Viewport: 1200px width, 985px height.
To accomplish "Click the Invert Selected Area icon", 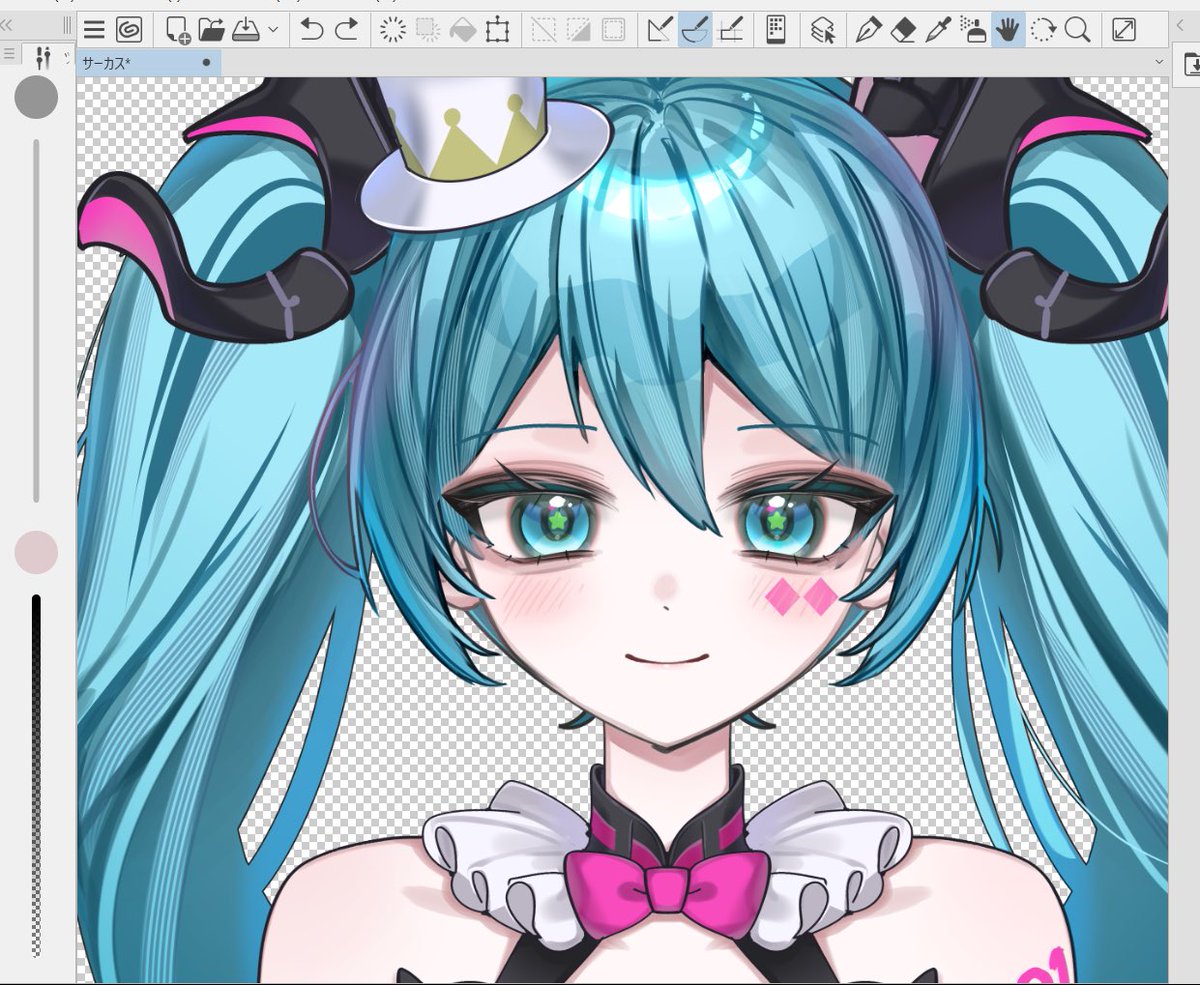I will tap(578, 30).
